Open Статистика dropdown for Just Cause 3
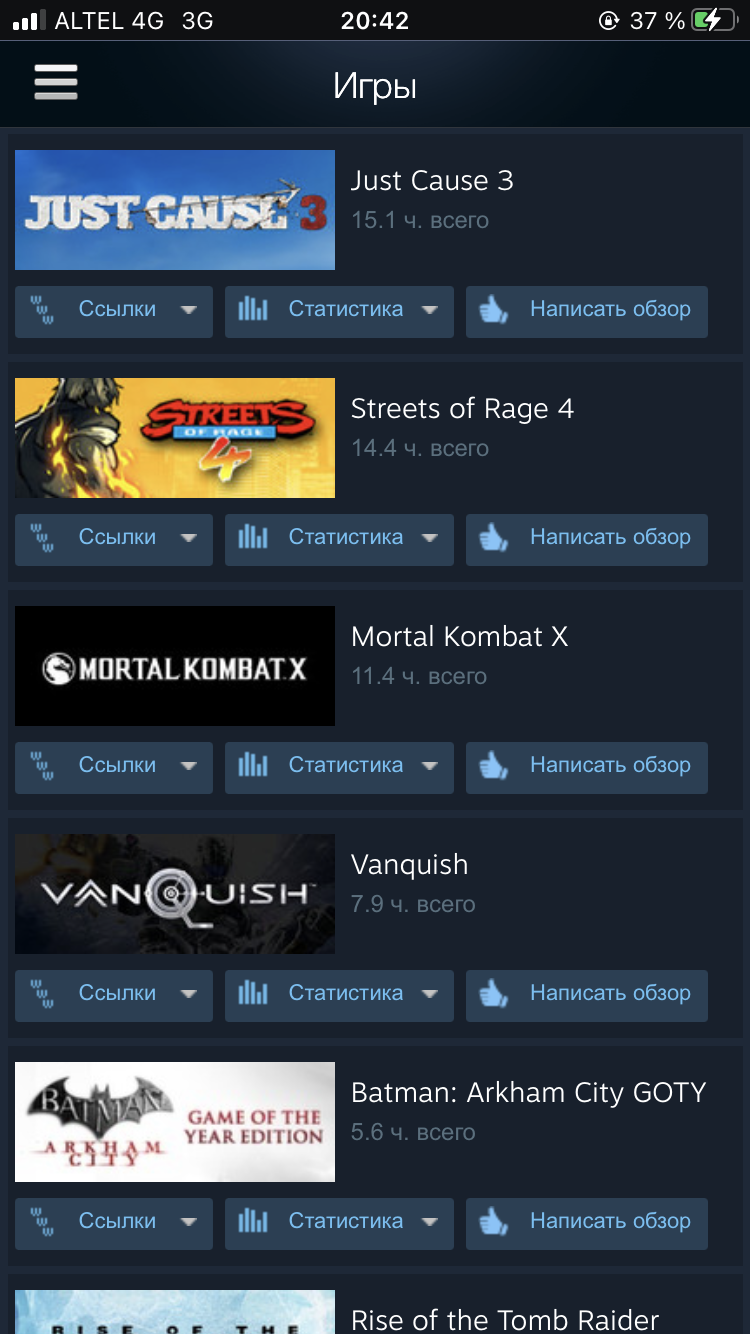Image resolution: width=750 pixels, height=1334 pixels. [339, 311]
